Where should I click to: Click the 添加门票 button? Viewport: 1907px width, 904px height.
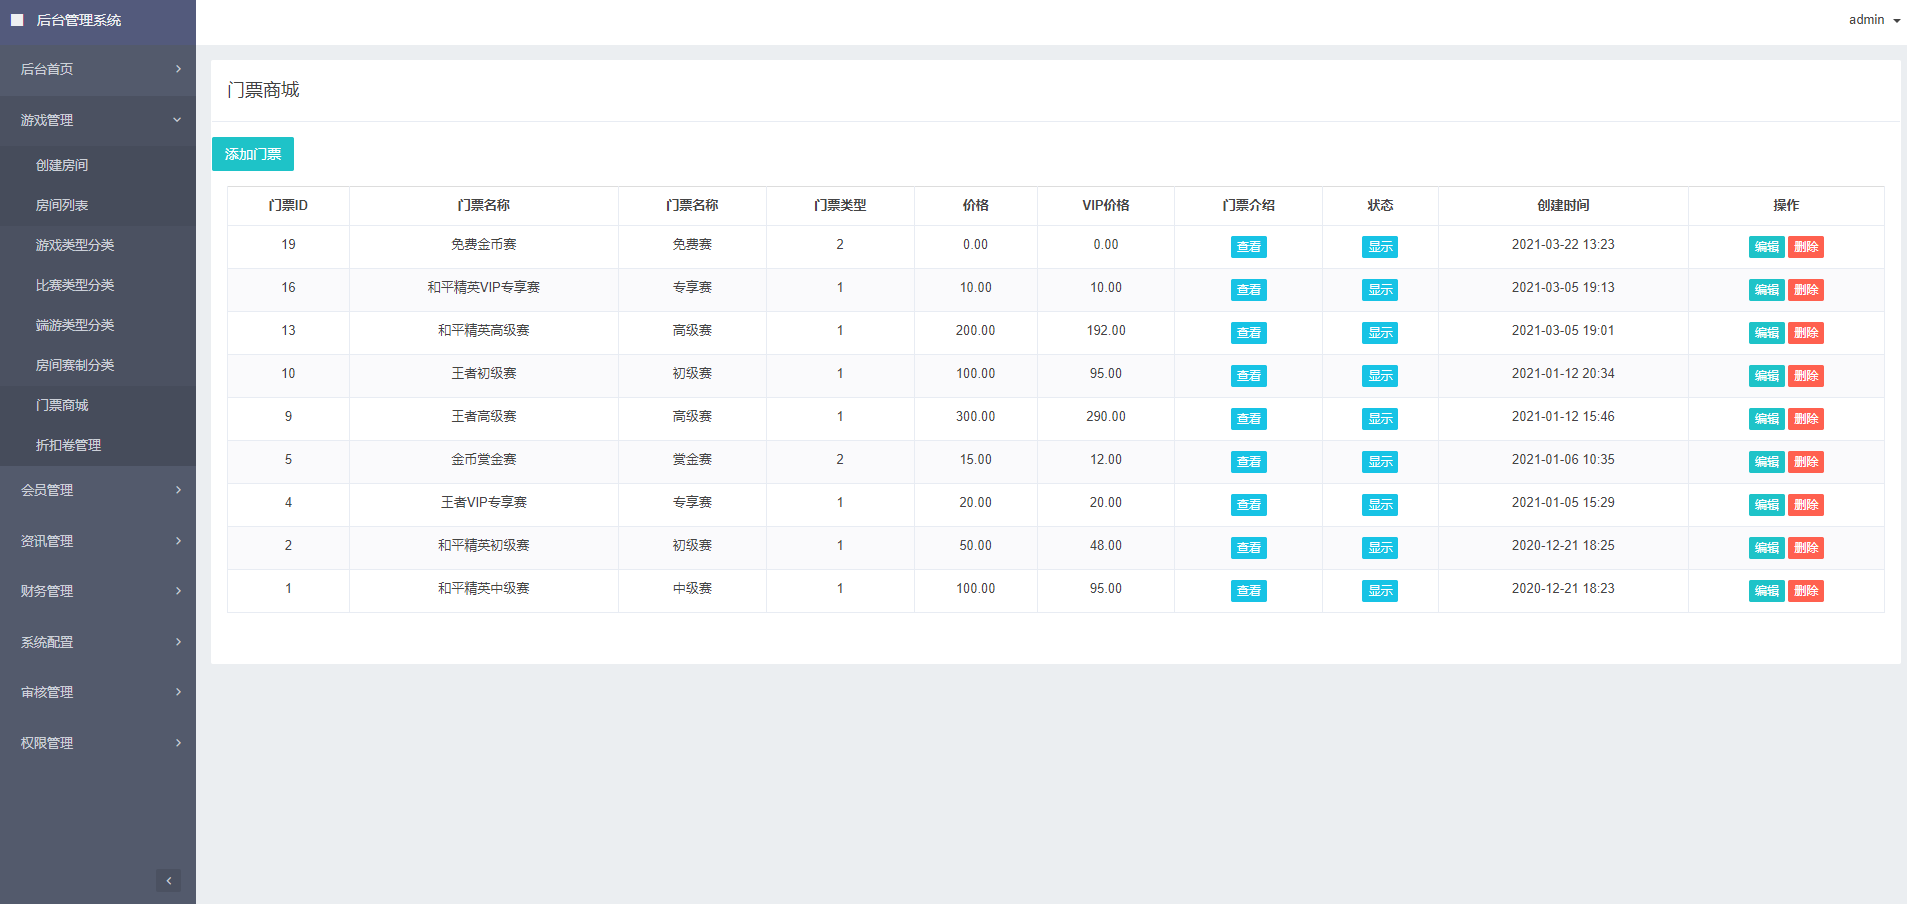(253, 154)
